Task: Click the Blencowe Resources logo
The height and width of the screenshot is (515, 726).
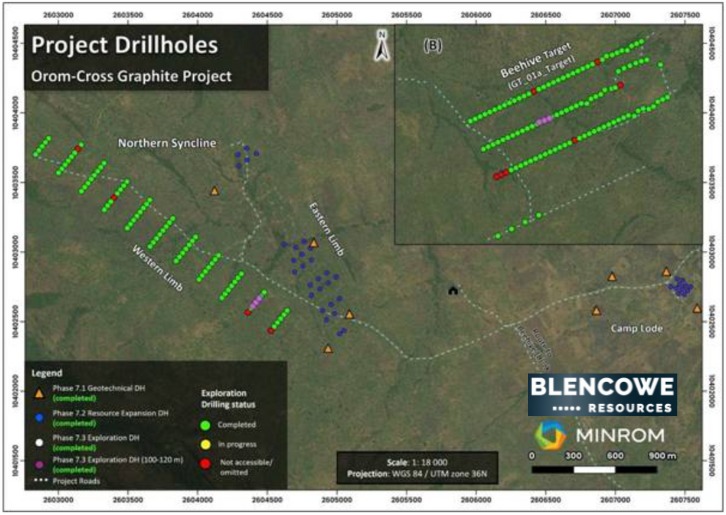Action: [602, 395]
